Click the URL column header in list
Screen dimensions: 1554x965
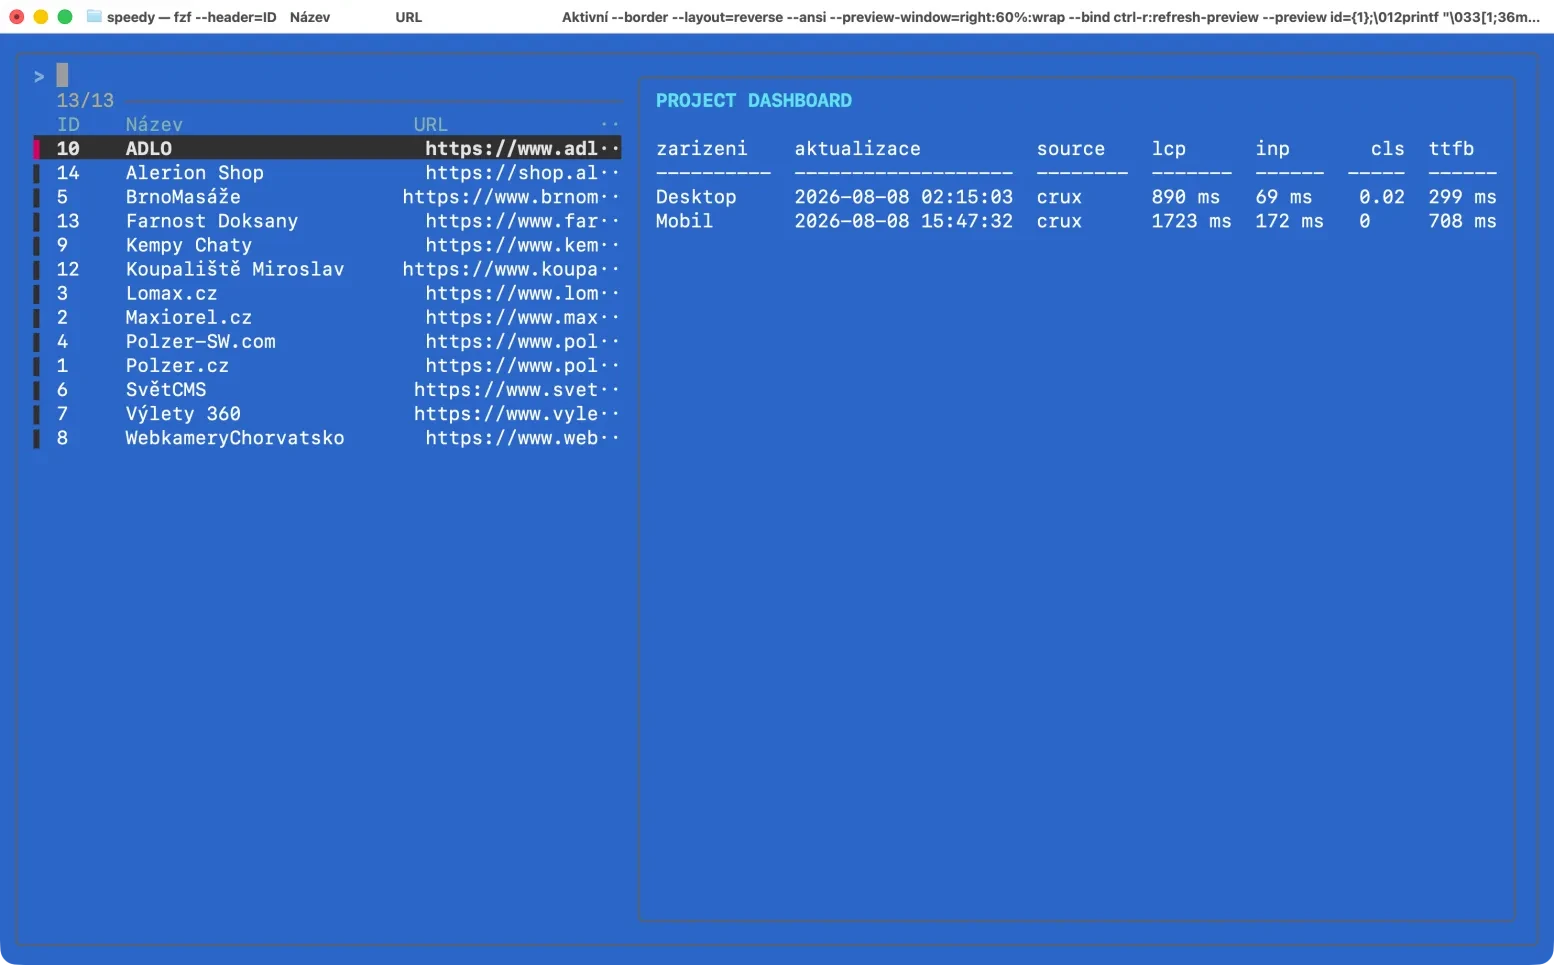(x=431, y=124)
